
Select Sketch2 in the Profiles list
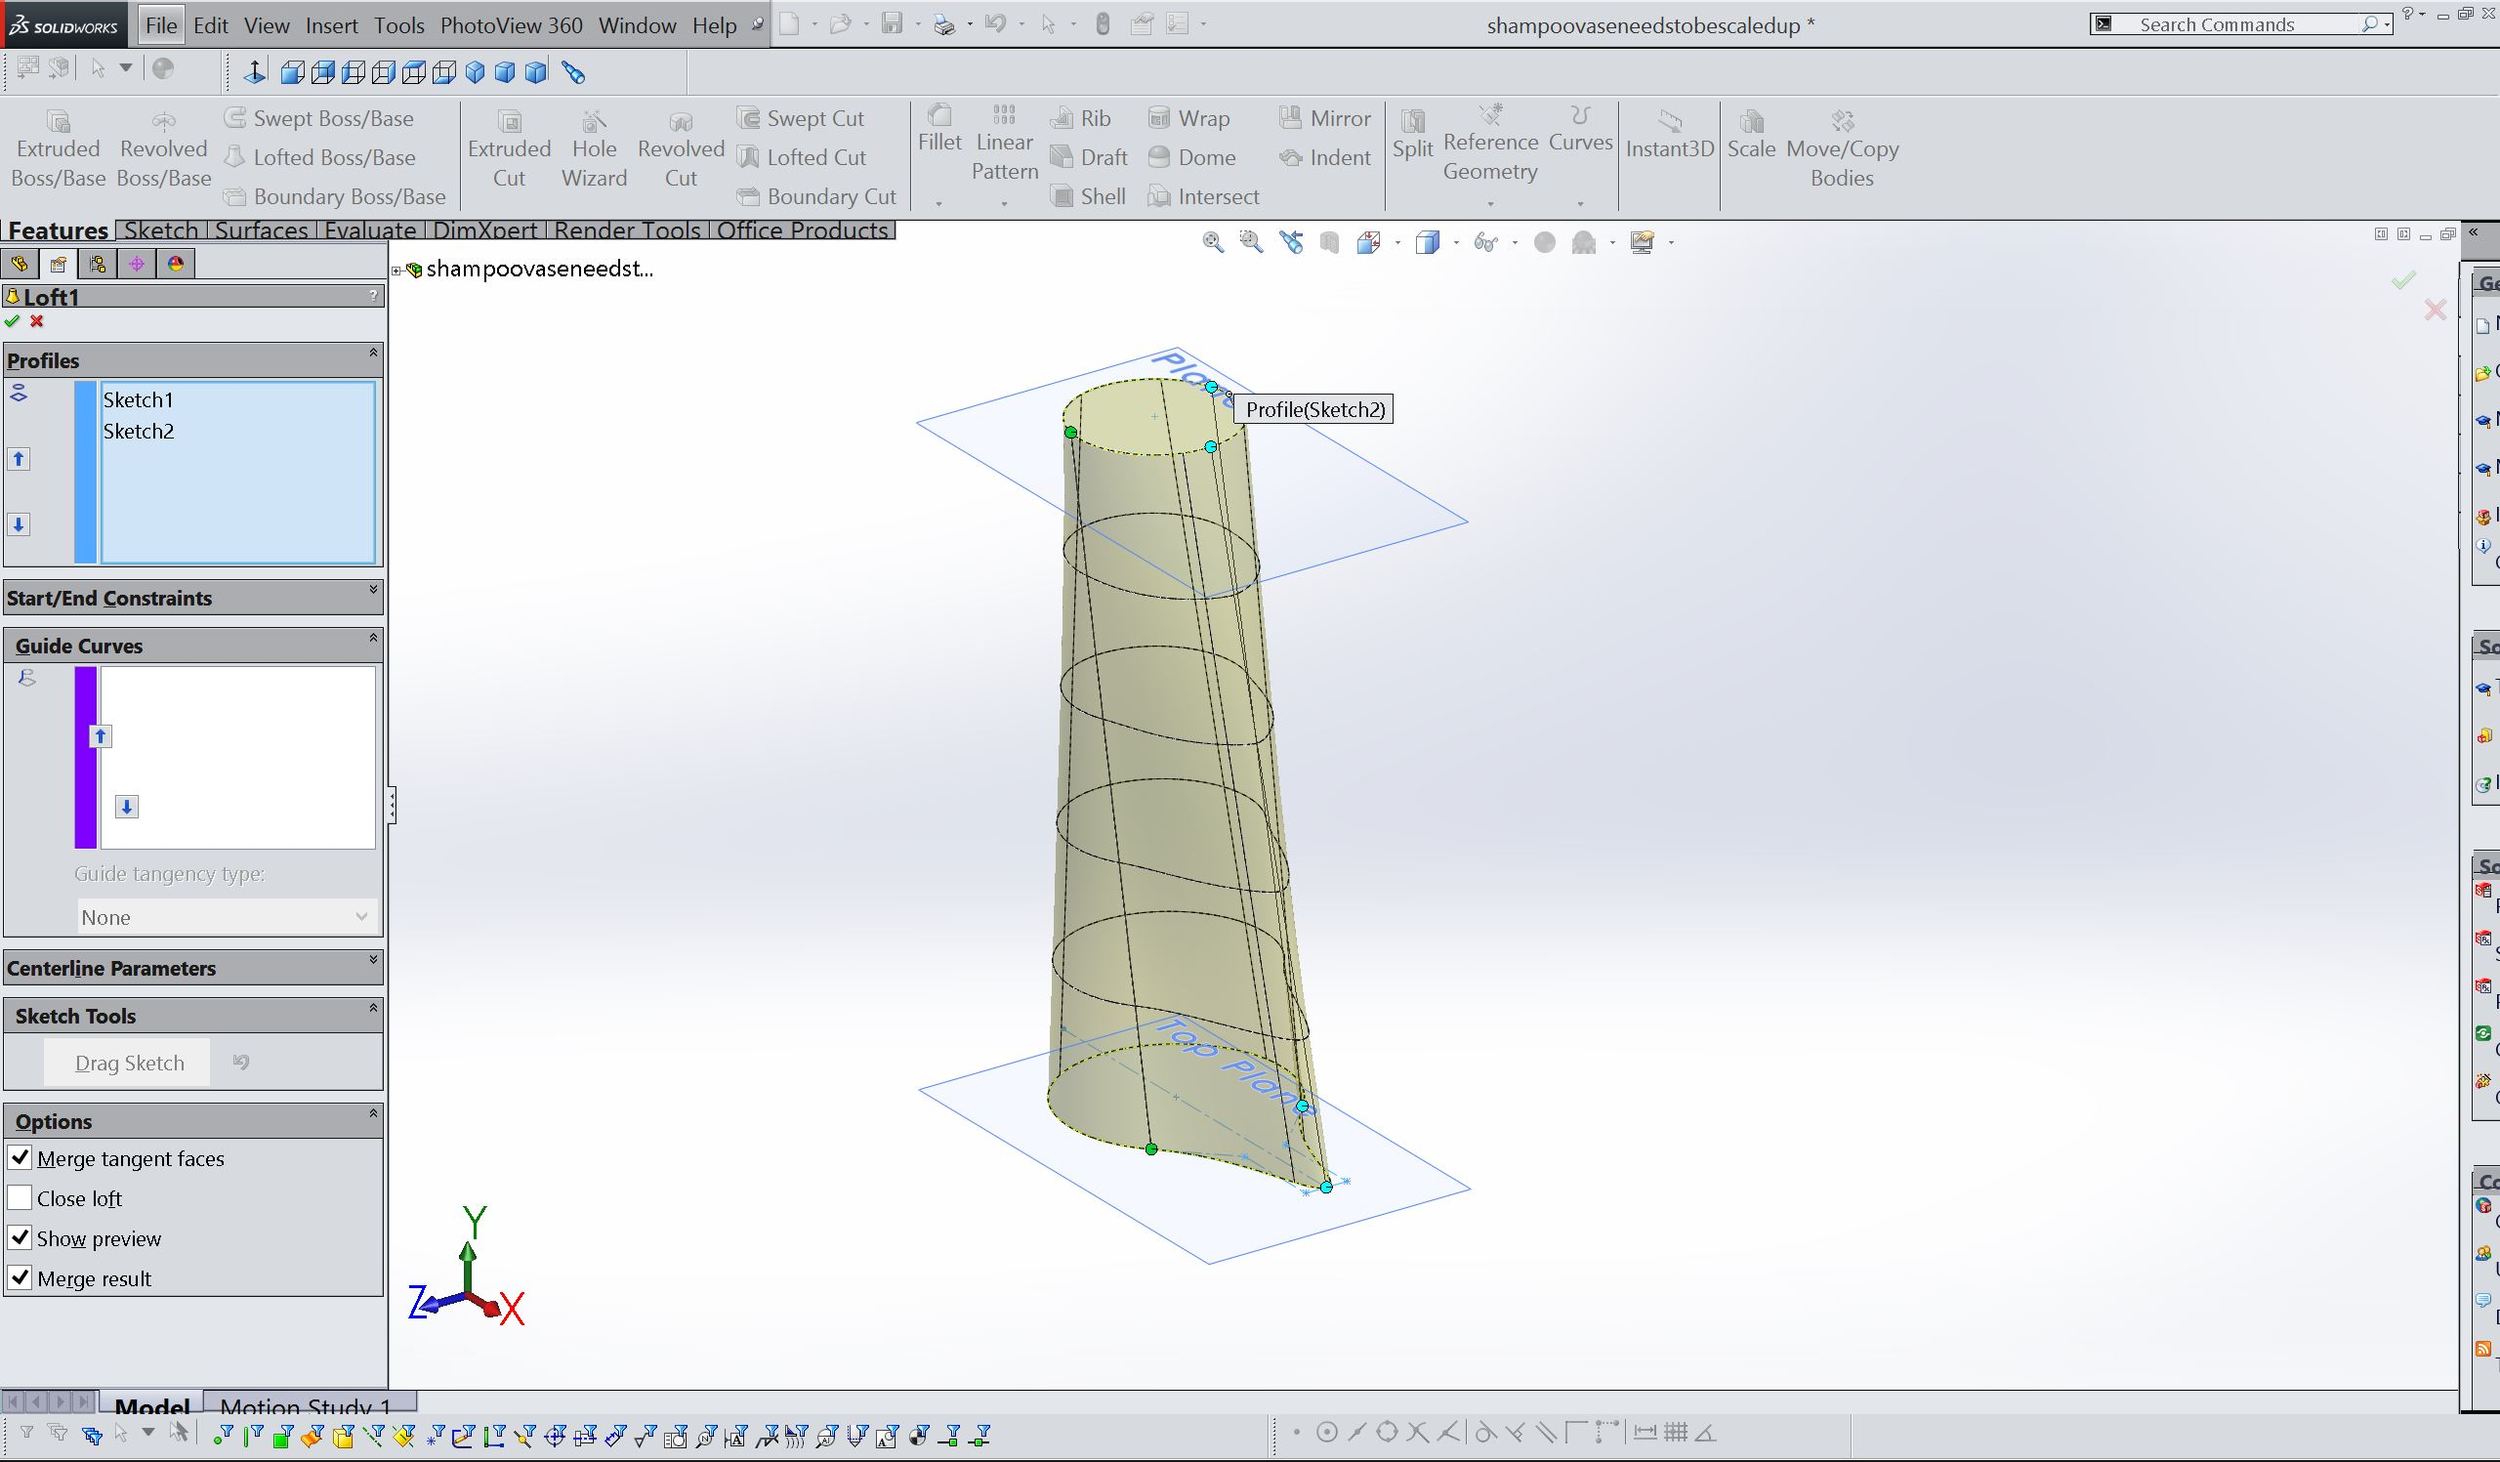tap(138, 431)
